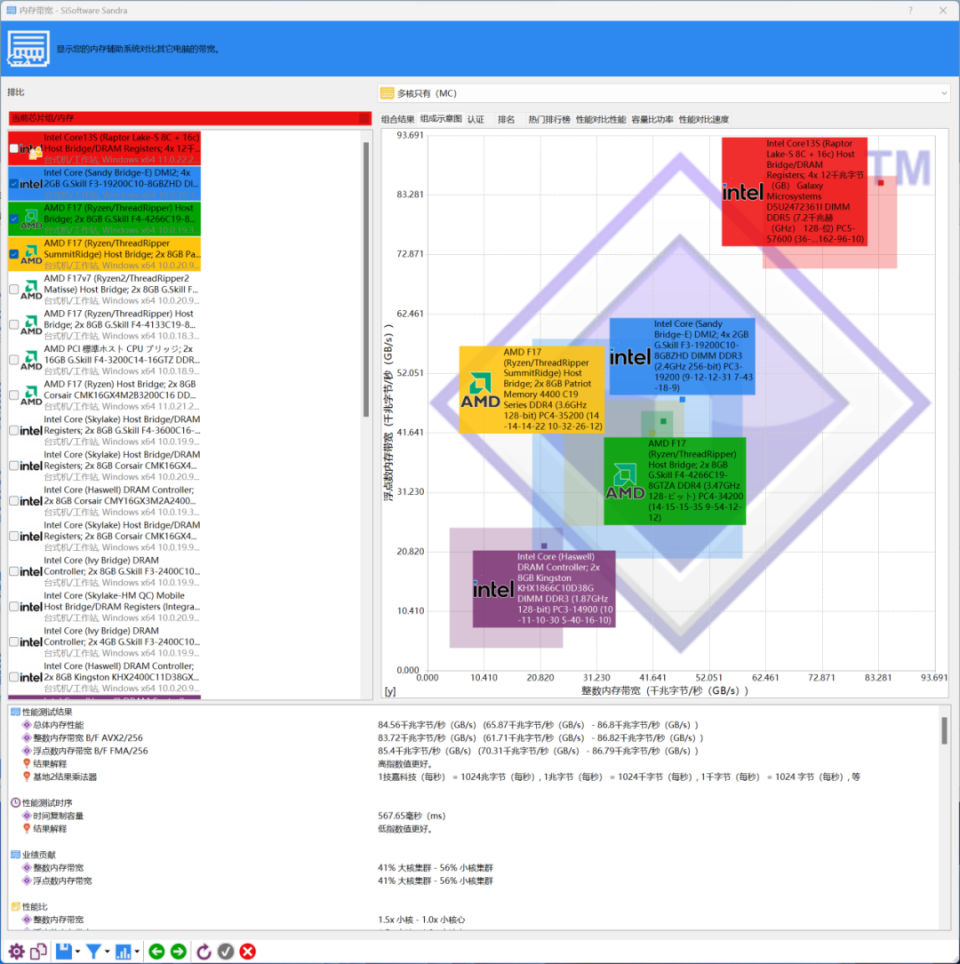Viewport: 960px width, 964px height.
Task: Go forward with the green right arrow
Action: point(178,951)
